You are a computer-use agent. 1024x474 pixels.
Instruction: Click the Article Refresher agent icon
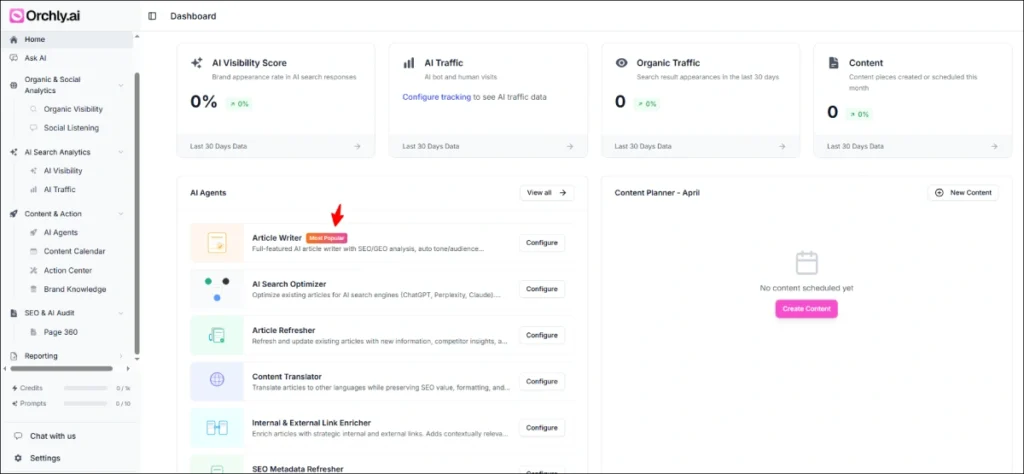tap(216, 336)
